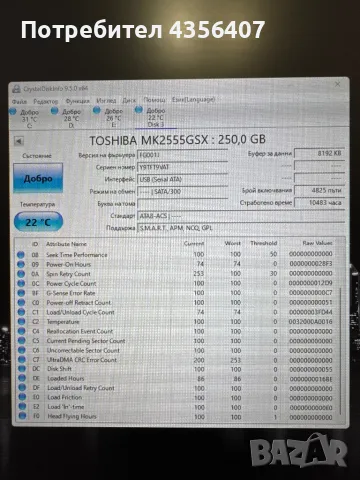Click the CrystalDiskInfo title bar icon
Image resolution: width=360 pixels, height=480 pixels.
pyautogui.click(x=16, y=89)
